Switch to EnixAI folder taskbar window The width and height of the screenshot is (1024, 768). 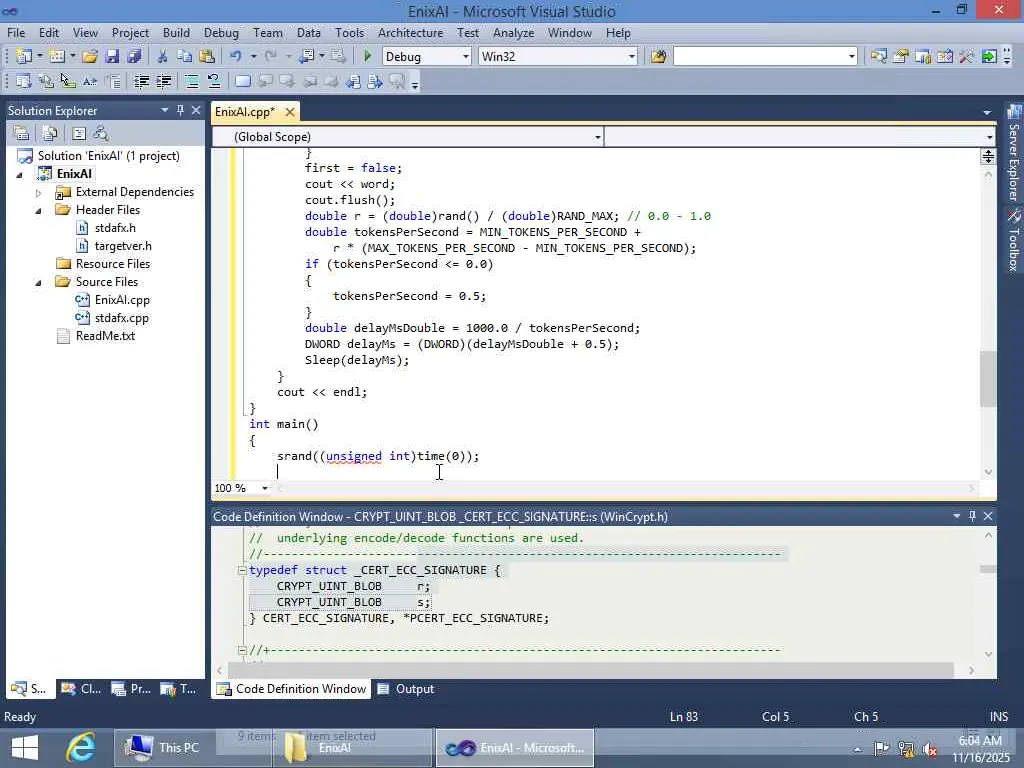(353, 748)
